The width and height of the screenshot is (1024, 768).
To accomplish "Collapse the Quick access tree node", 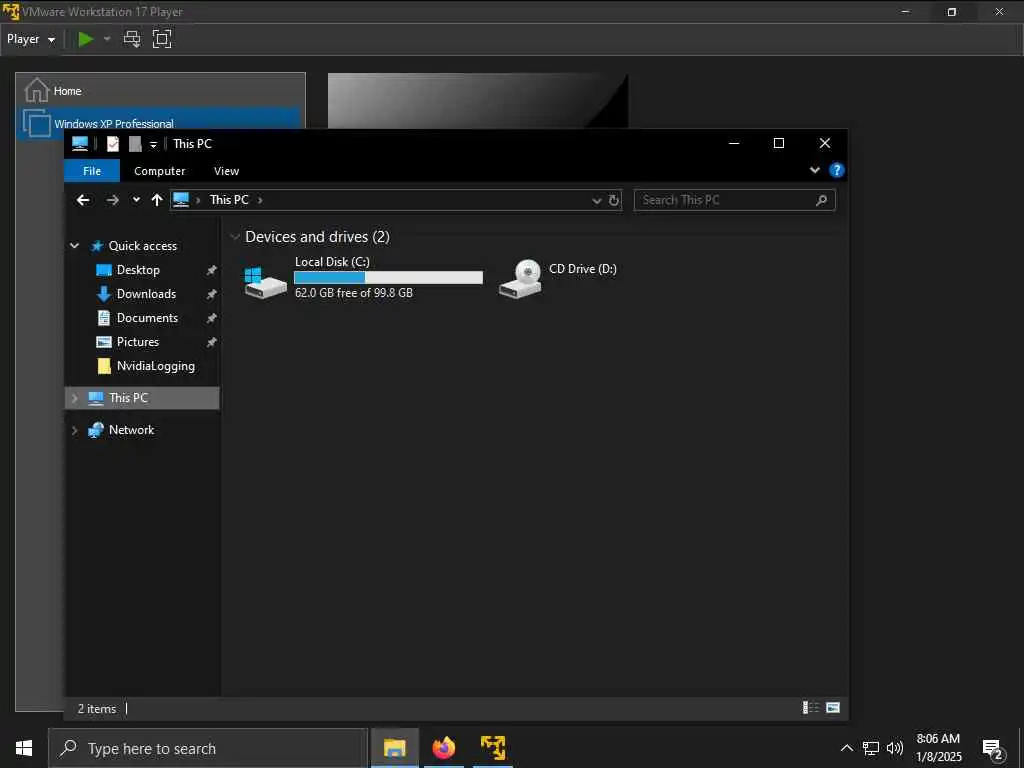I will [74, 246].
